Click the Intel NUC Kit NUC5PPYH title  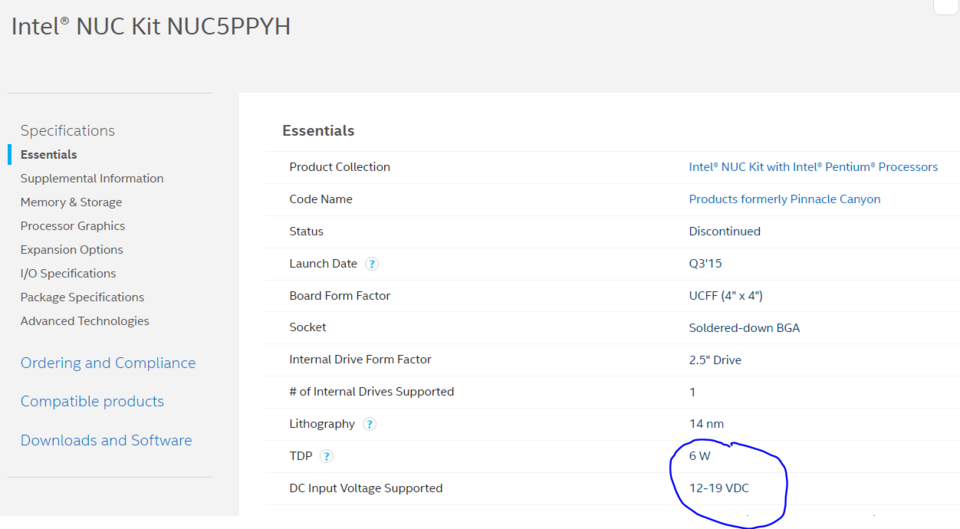point(151,26)
